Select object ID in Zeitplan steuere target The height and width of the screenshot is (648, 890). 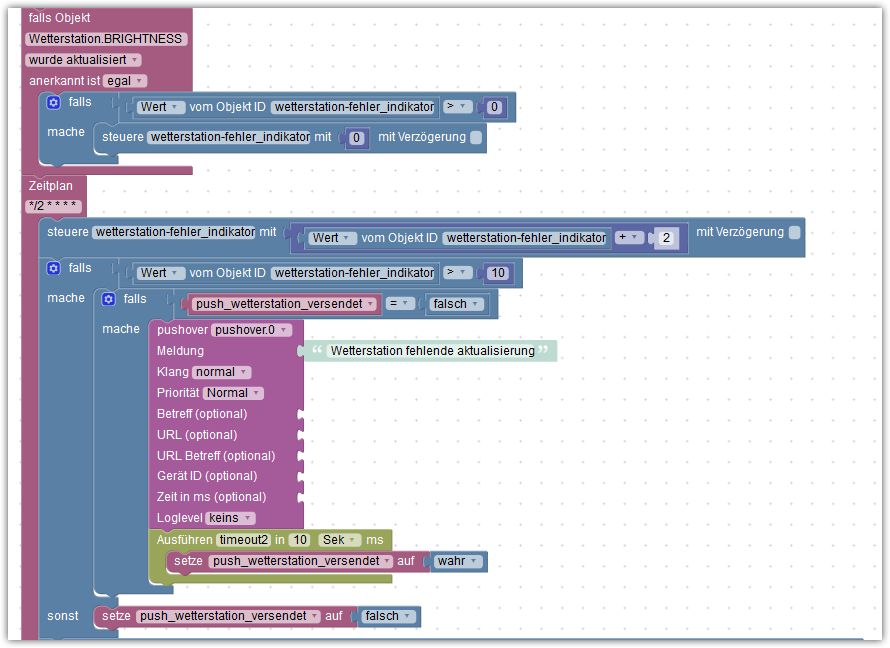pyautogui.click(x=175, y=232)
